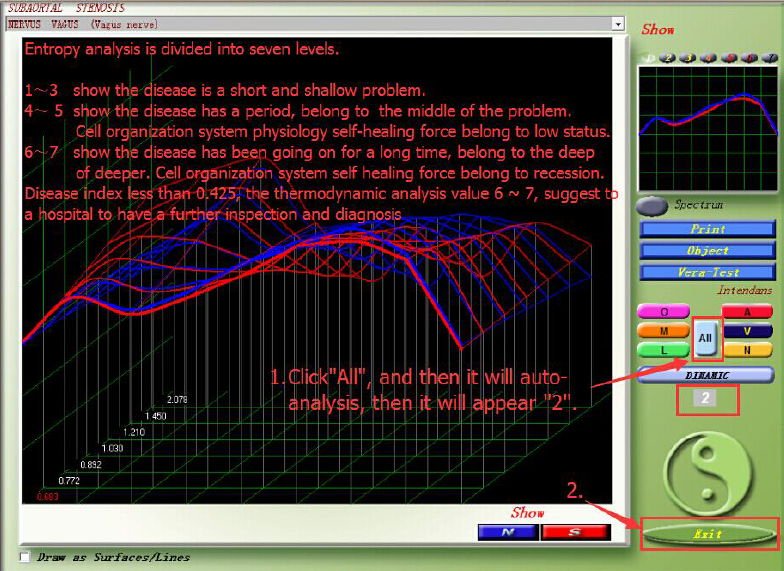Click the 1.030 axis value label
Viewport: 784px width, 571px height.
coord(112,448)
